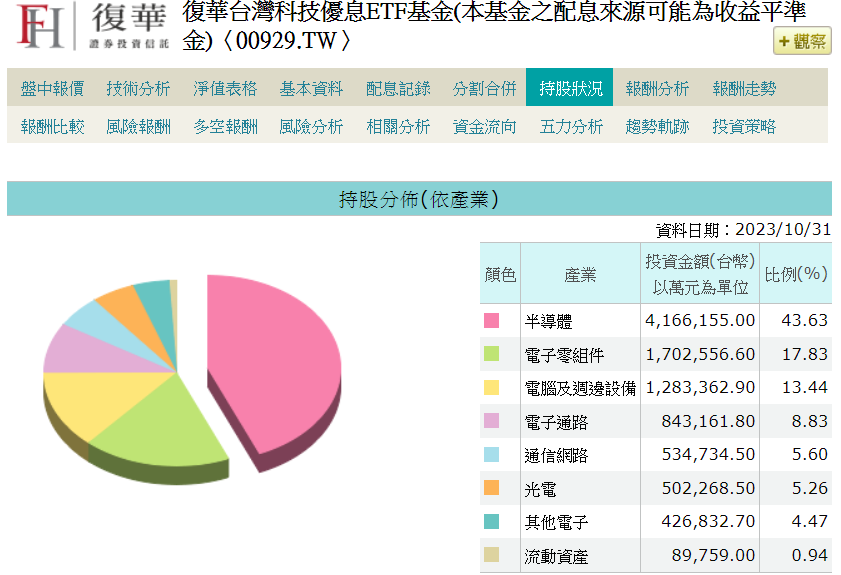This screenshot has height=575, width=841.
Task: Open the 報酬分析 tab
Action: coord(657,88)
